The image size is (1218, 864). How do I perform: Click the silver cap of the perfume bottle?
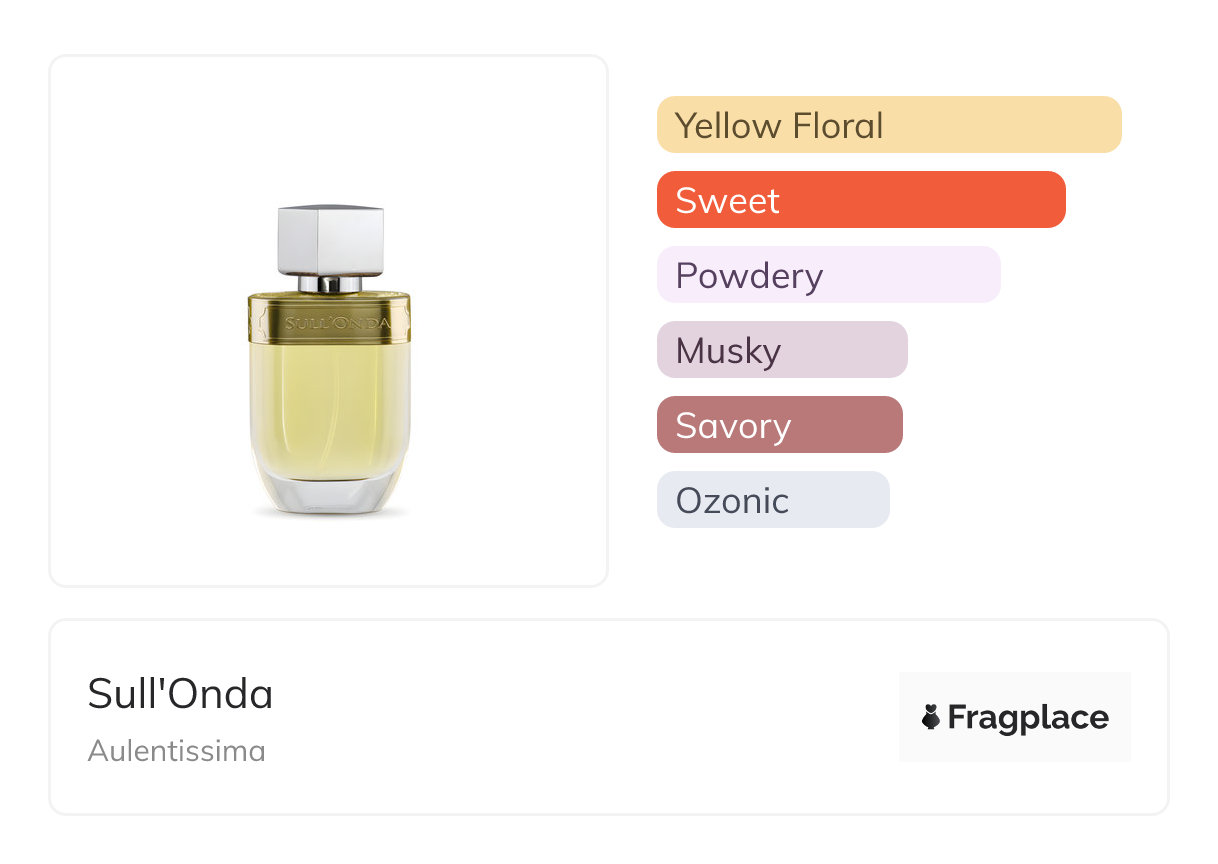pyautogui.click(x=330, y=239)
